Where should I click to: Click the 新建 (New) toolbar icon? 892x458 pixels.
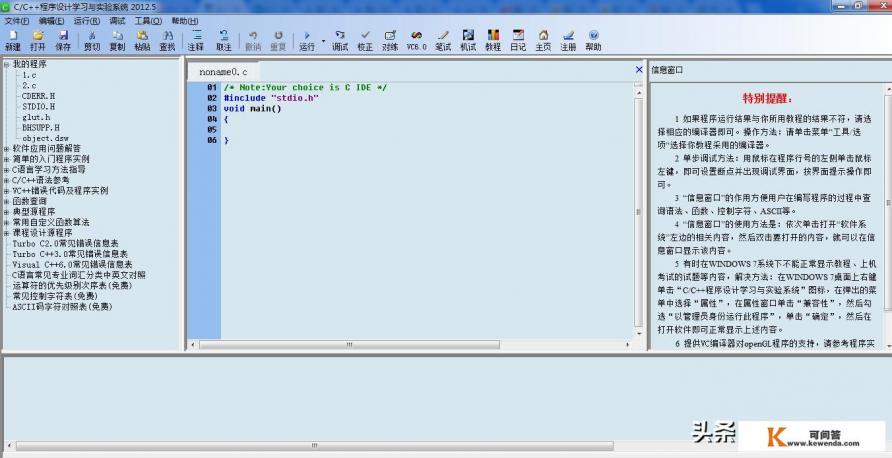[x=13, y=39]
